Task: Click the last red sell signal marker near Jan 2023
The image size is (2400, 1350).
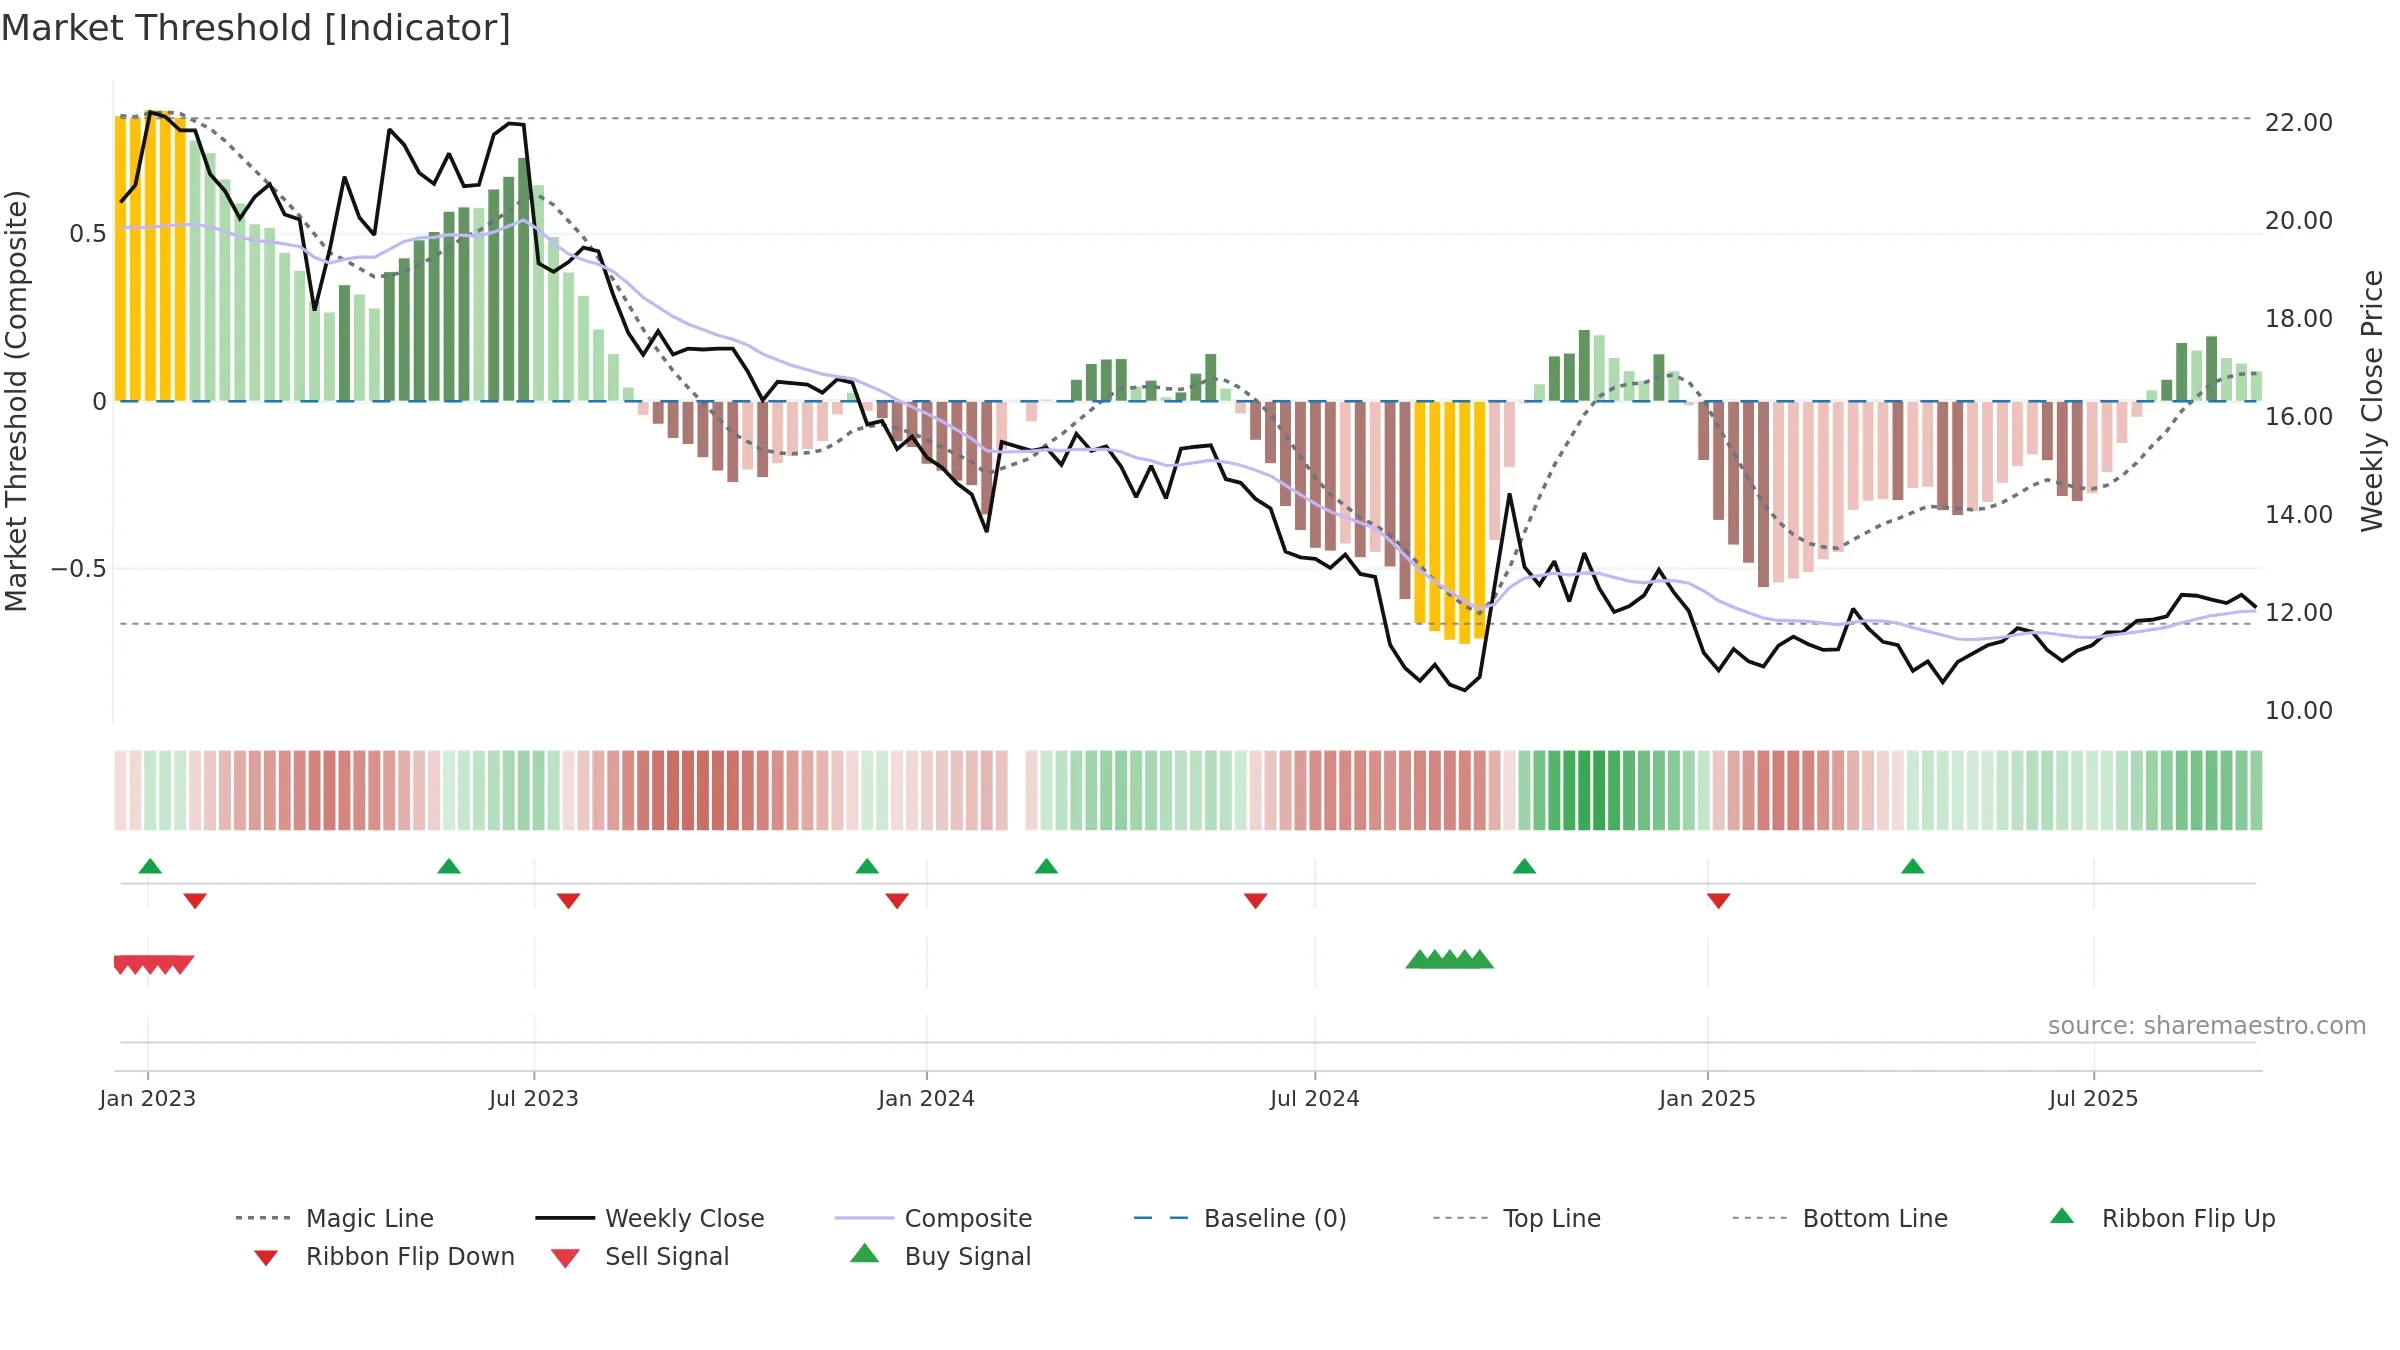Action: pyautogui.click(x=181, y=964)
